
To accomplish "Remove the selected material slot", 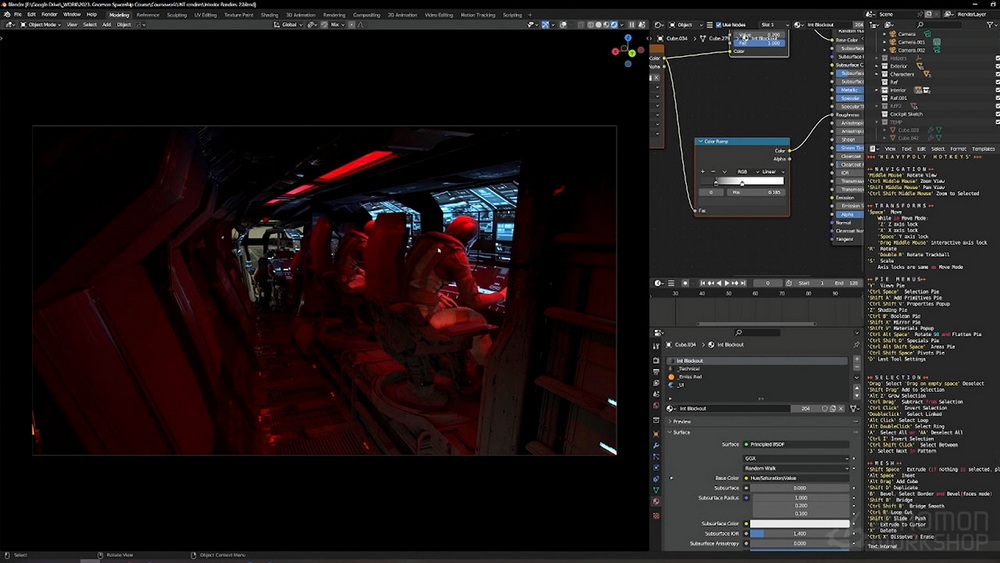I will pyautogui.click(x=857, y=367).
